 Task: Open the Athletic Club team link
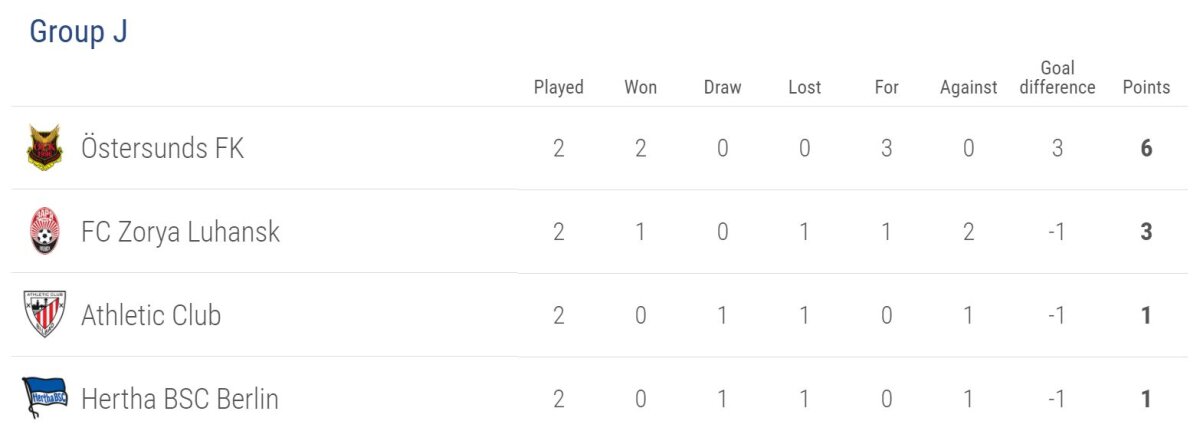coord(151,315)
